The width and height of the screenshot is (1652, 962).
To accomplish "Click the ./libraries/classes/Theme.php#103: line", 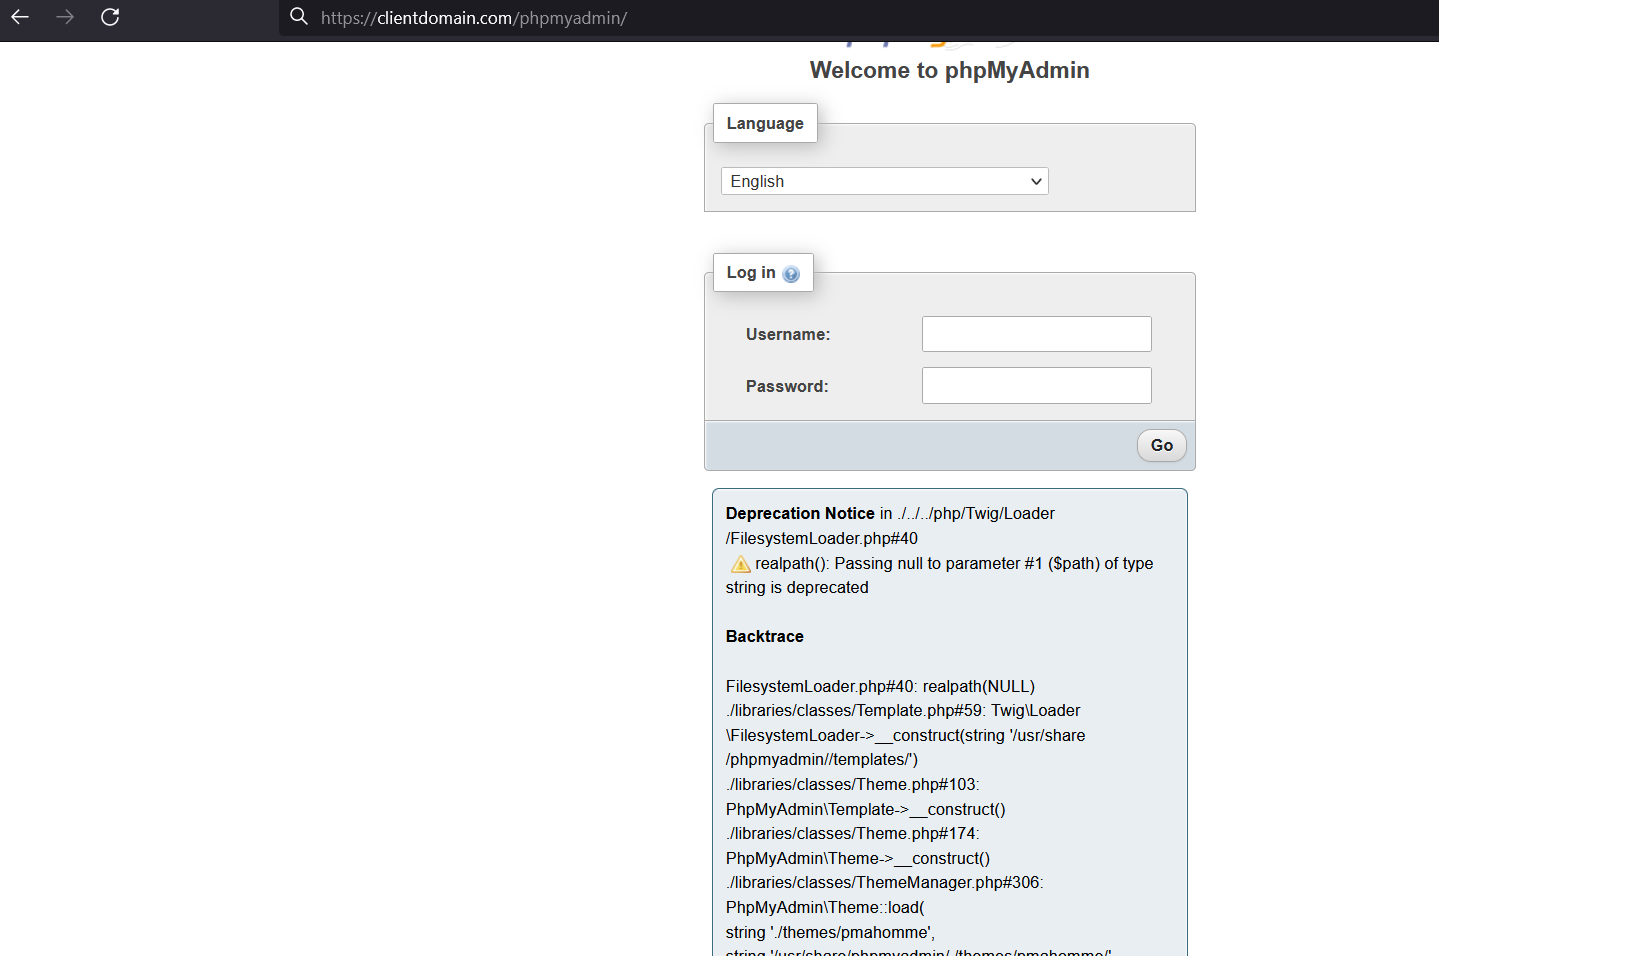I will (x=853, y=784).
